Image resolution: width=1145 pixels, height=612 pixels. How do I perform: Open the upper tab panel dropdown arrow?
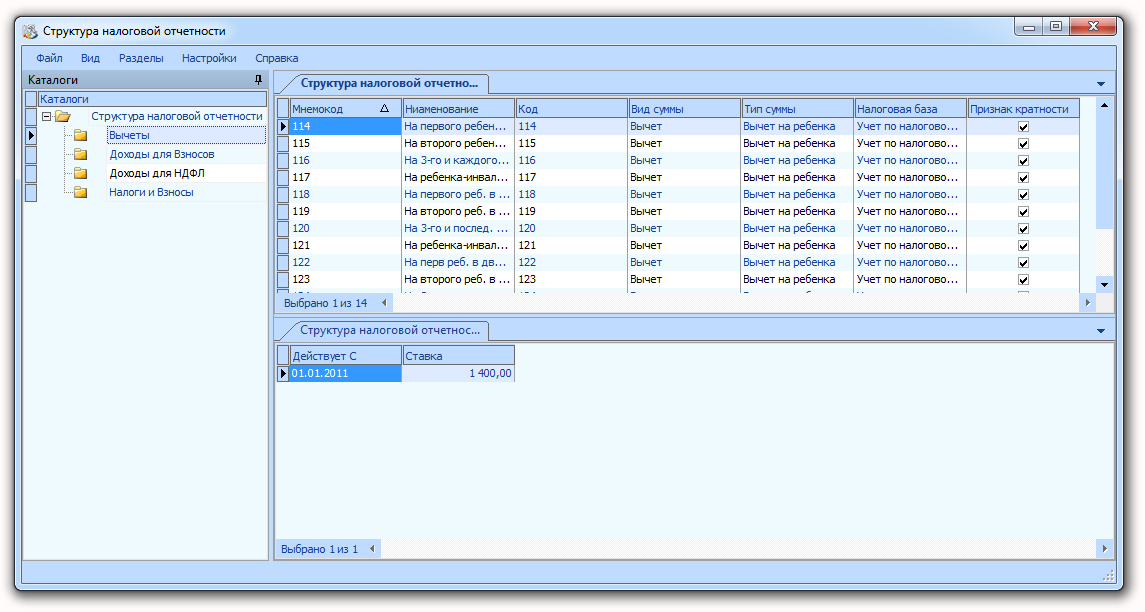pos(1100,84)
